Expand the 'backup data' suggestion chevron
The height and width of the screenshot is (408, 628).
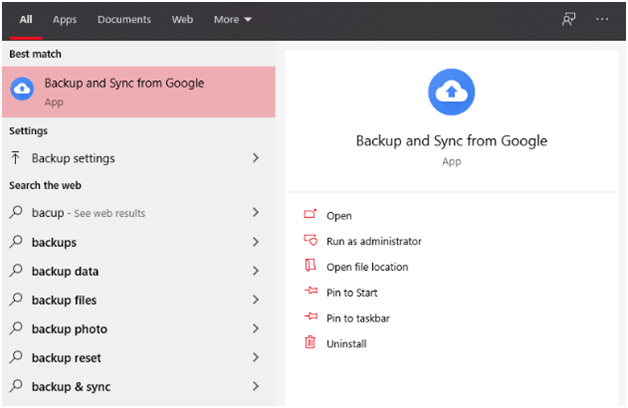[x=256, y=271]
